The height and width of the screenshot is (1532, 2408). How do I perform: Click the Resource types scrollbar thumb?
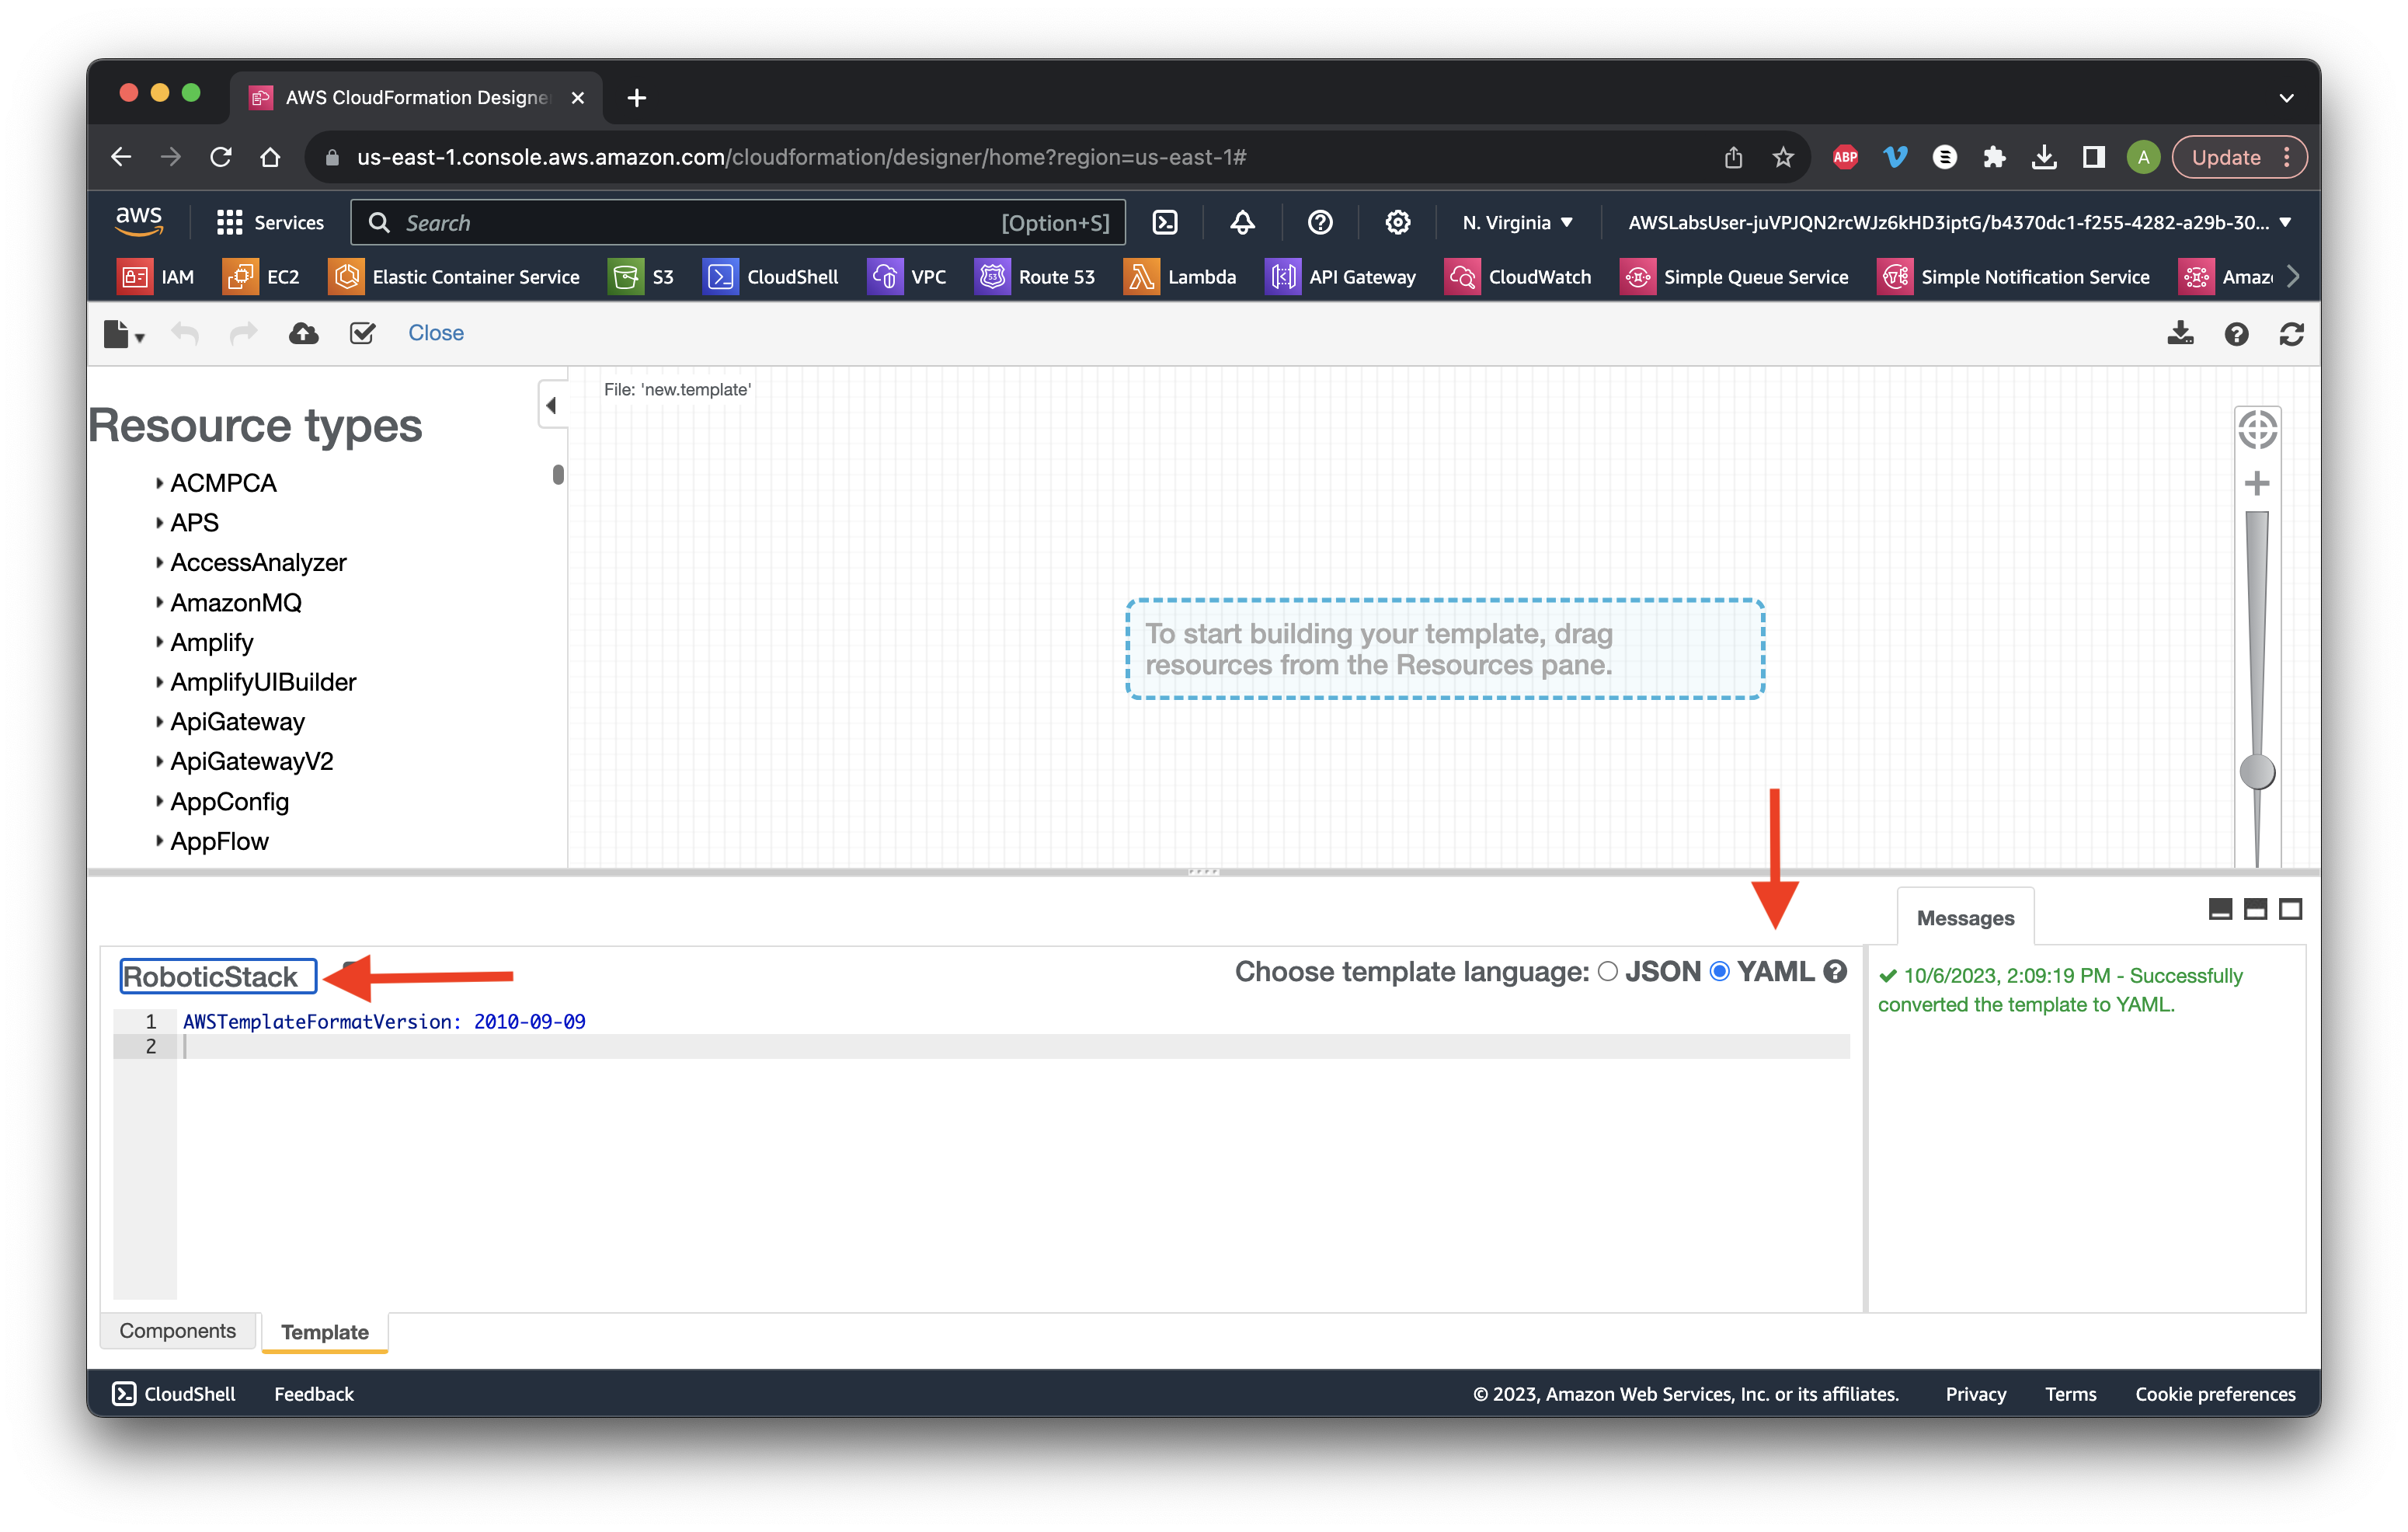click(x=558, y=475)
